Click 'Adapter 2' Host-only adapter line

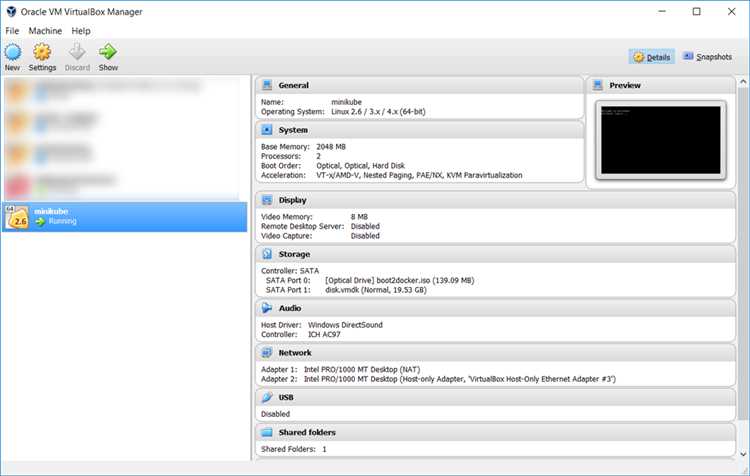tap(439, 379)
